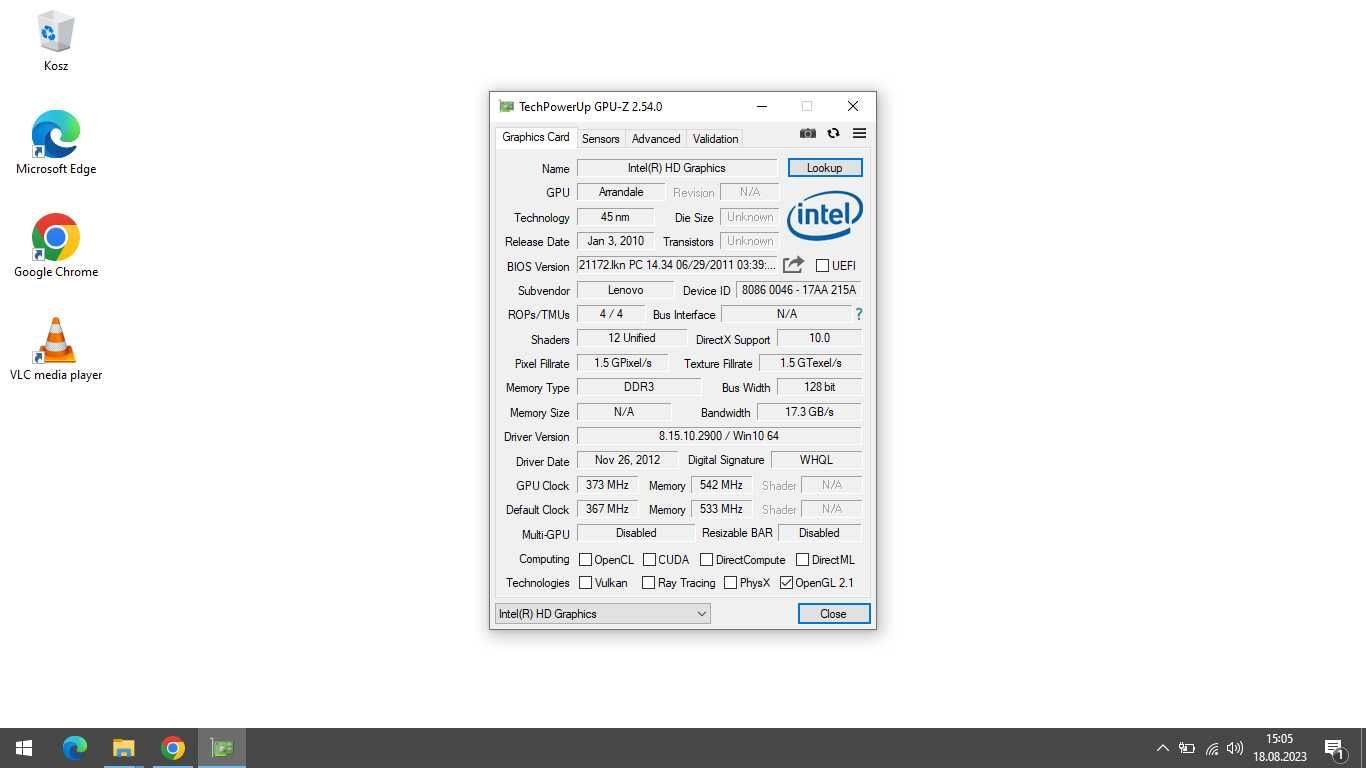Toggle the DirectML checkbox
Image resolution: width=1366 pixels, height=768 pixels.
(x=802, y=560)
